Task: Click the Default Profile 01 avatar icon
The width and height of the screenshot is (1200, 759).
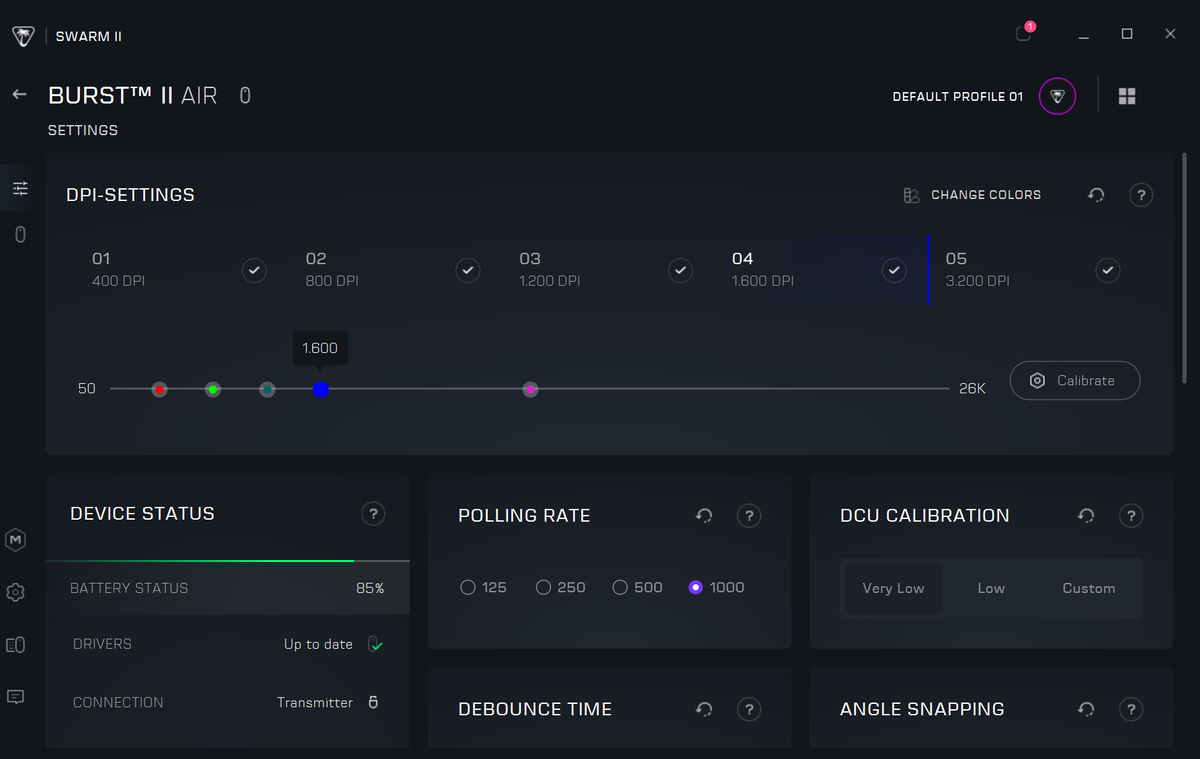Action: pyautogui.click(x=1058, y=97)
